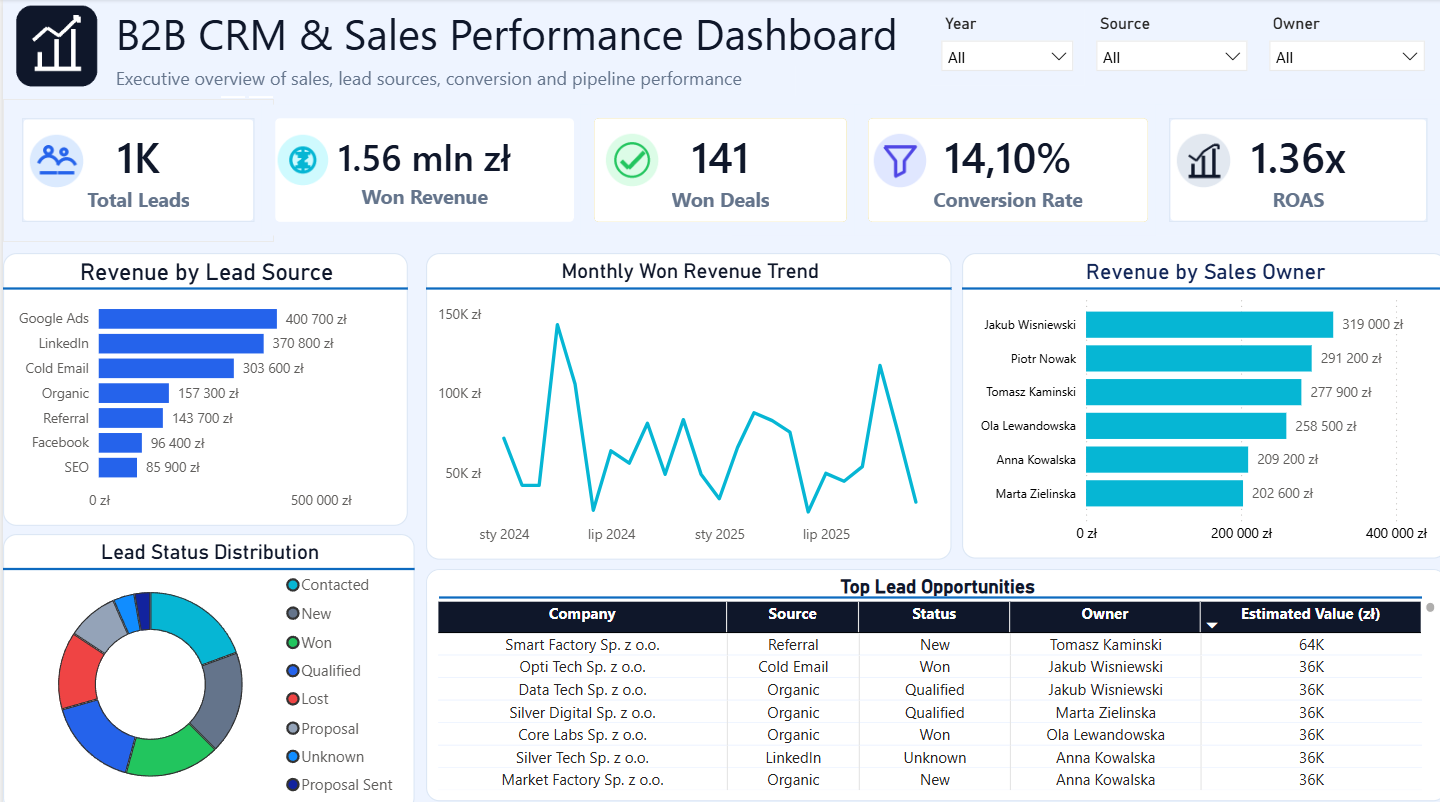Open the Year filter dropdown
Image resolution: width=1440 pixels, height=802 pixels.
[1008, 57]
